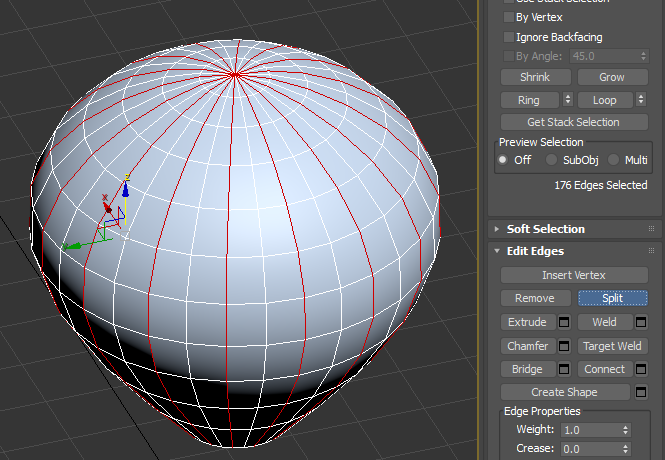Select the Off preview selection radio
The width and height of the screenshot is (665, 460).
pos(503,160)
